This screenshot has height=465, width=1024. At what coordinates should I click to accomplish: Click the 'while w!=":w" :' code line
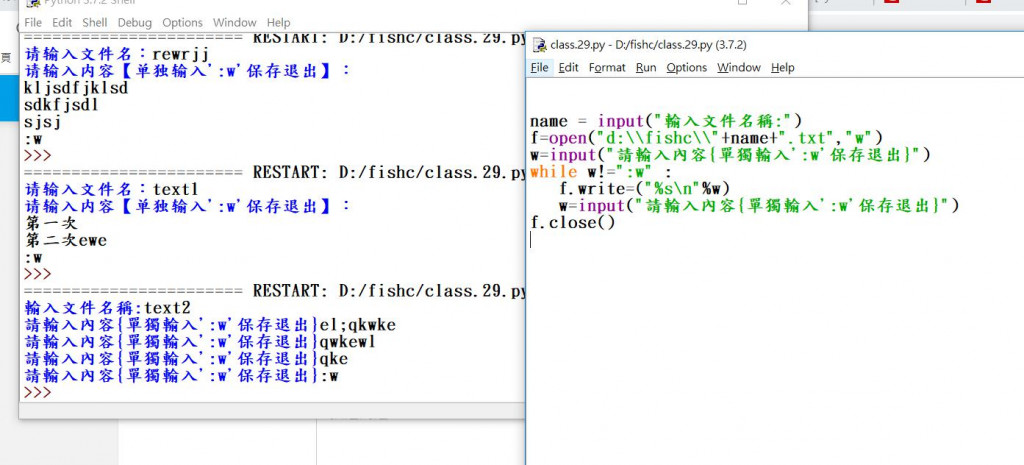(x=600, y=172)
